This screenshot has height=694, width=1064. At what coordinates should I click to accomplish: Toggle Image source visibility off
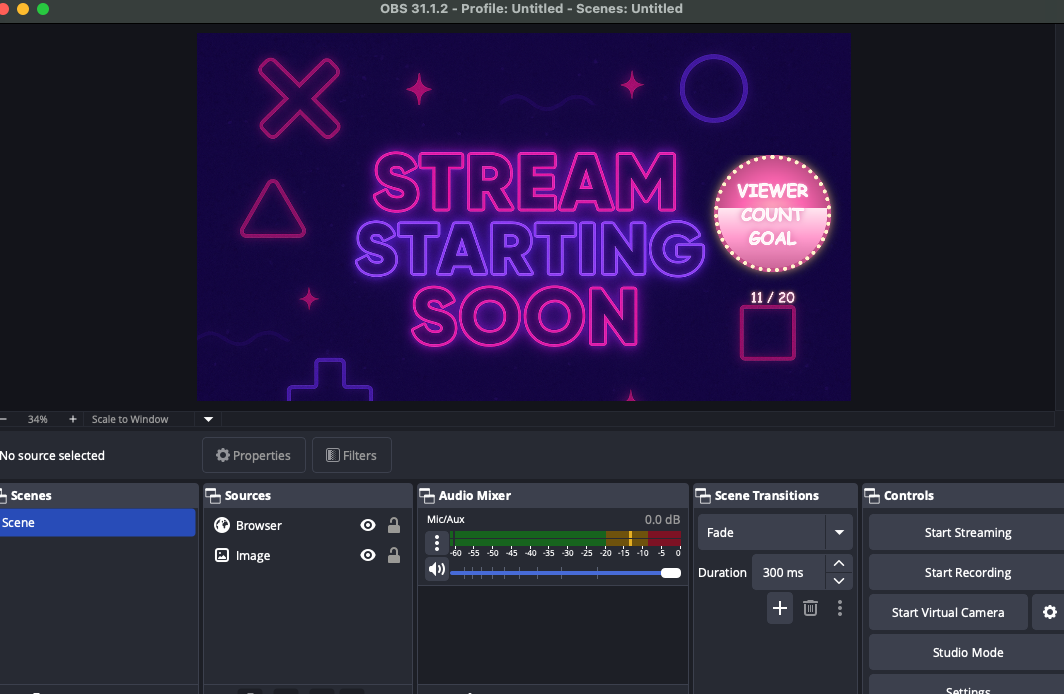pyautogui.click(x=367, y=555)
